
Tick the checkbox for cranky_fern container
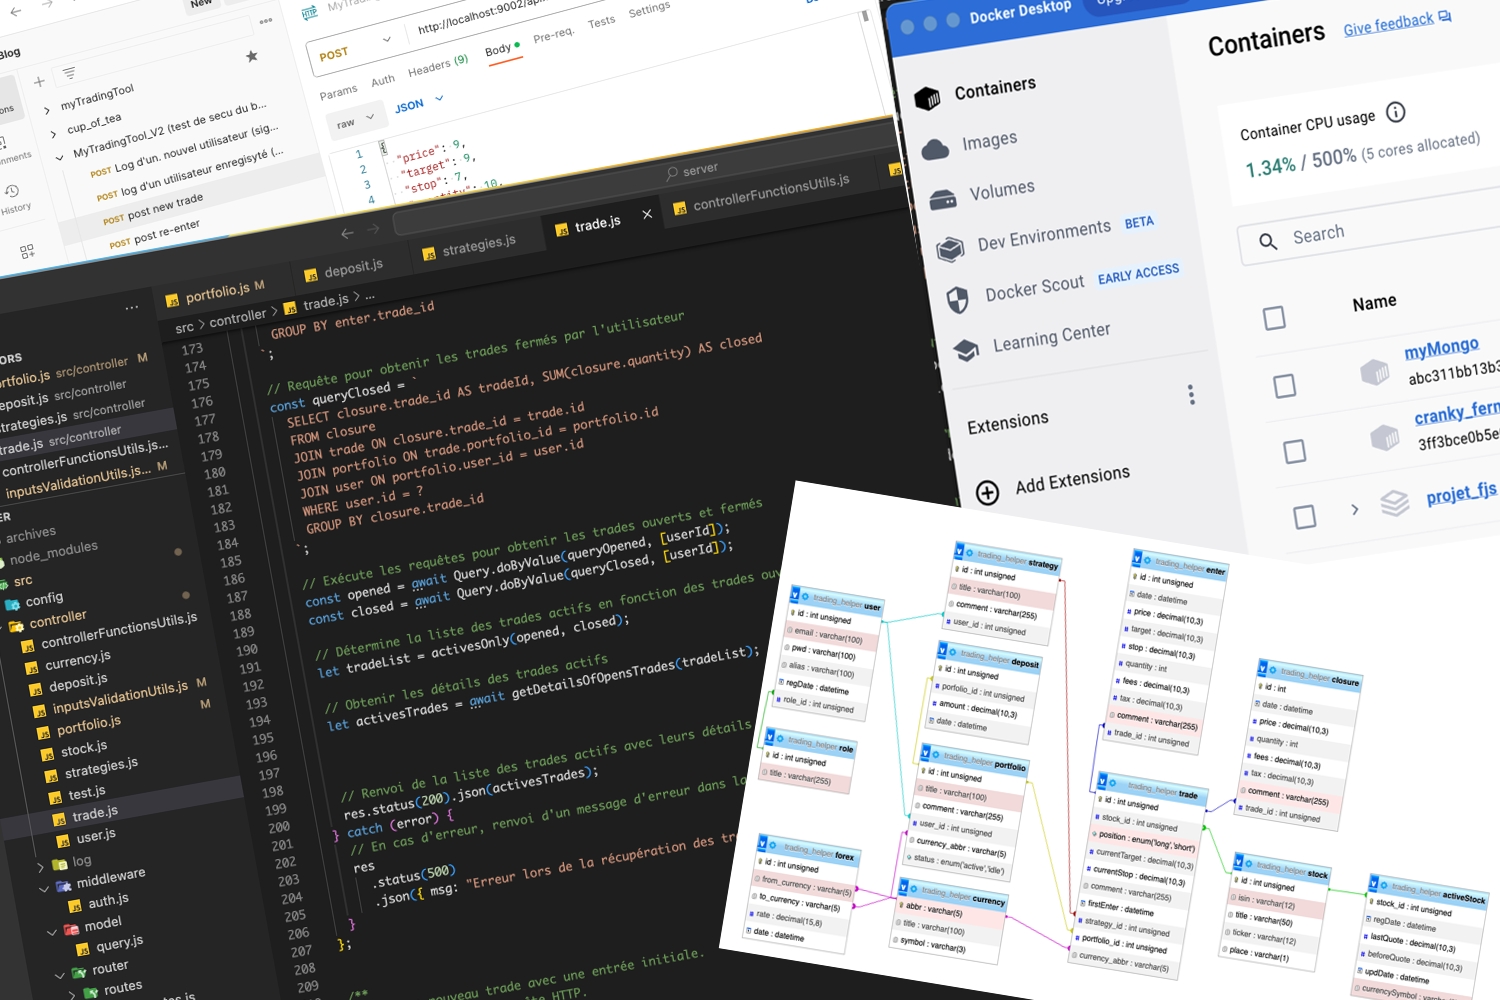click(1295, 451)
